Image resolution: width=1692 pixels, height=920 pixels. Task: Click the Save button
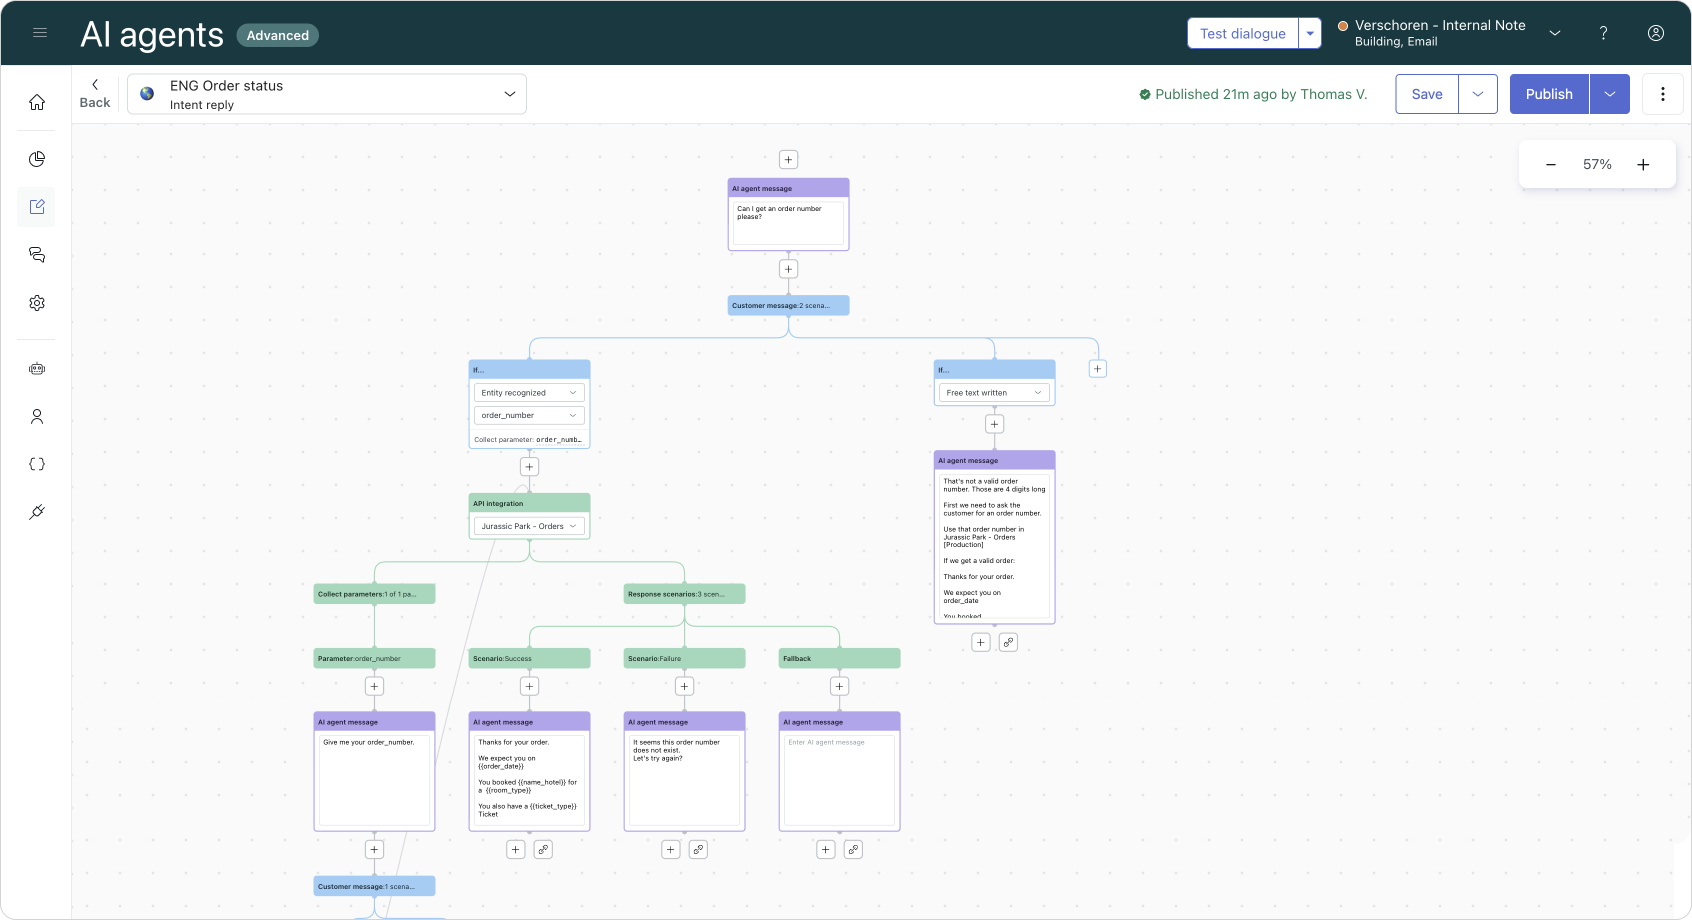1426,94
